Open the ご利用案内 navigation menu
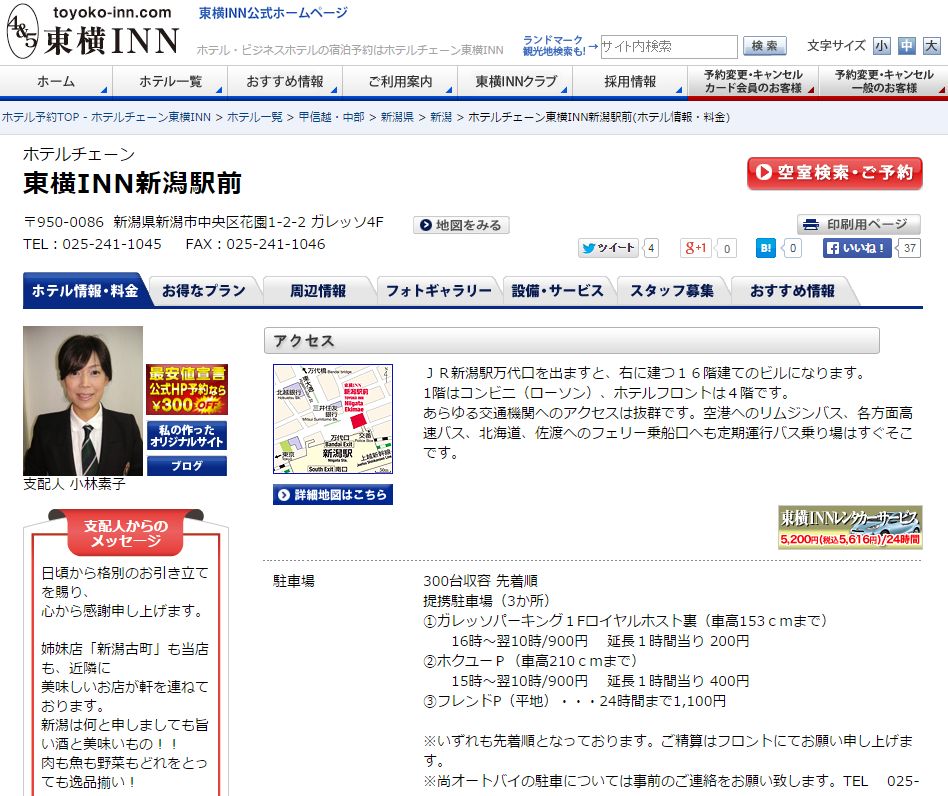 tap(400, 82)
